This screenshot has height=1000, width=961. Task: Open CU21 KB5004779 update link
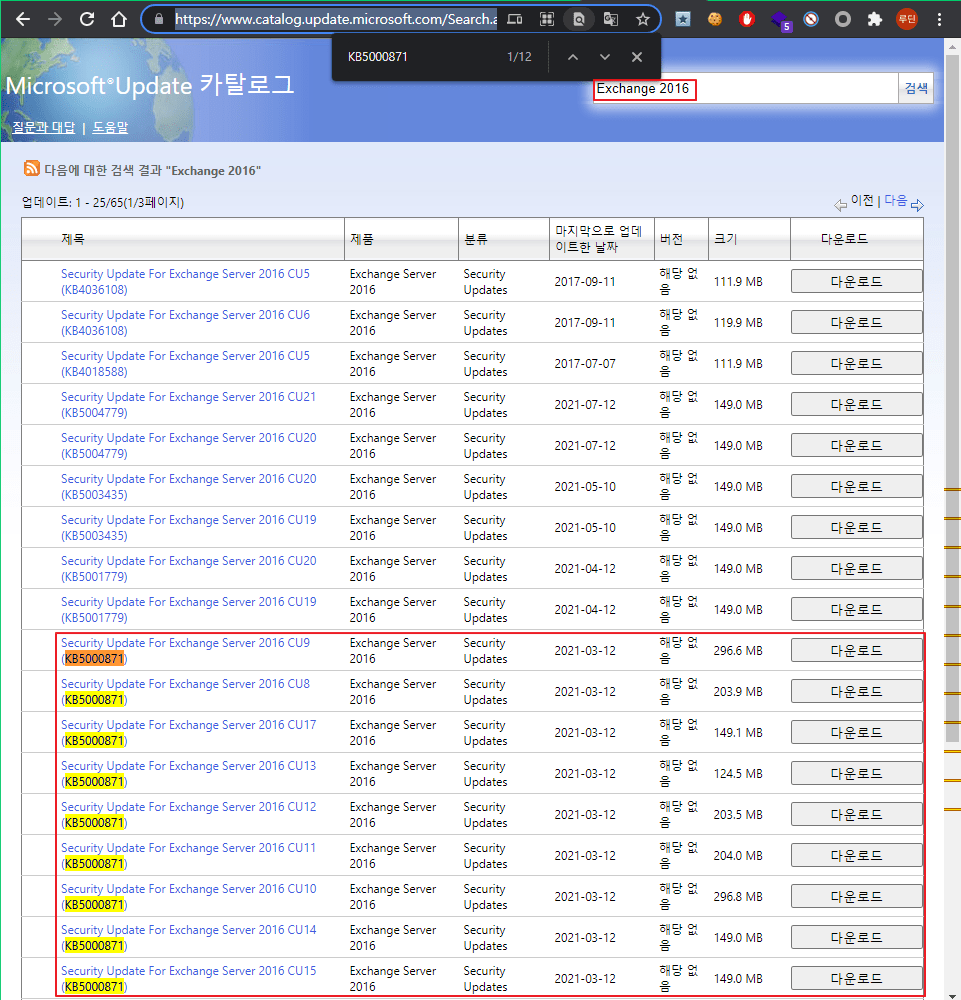pos(188,404)
